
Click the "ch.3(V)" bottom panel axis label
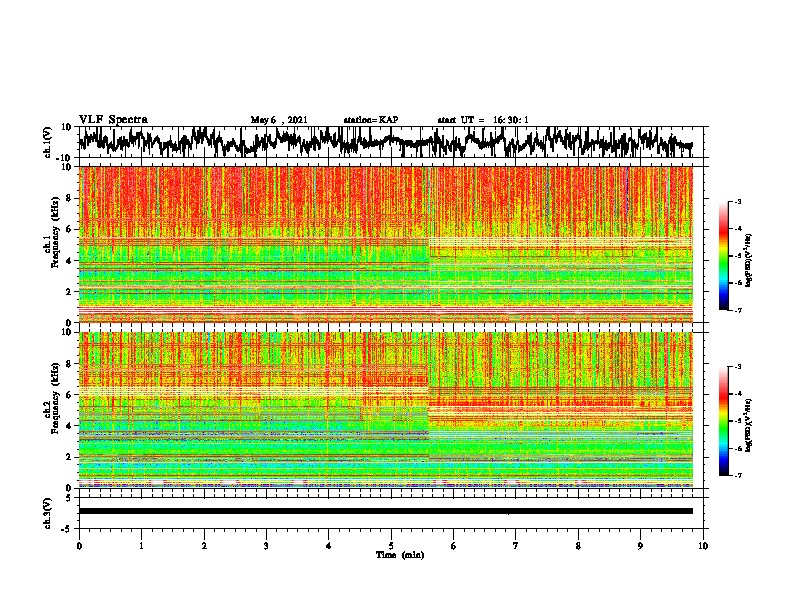coord(48,513)
